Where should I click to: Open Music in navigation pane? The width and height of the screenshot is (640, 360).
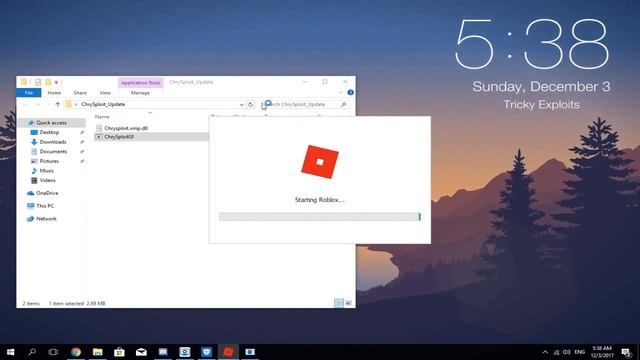point(47,171)
